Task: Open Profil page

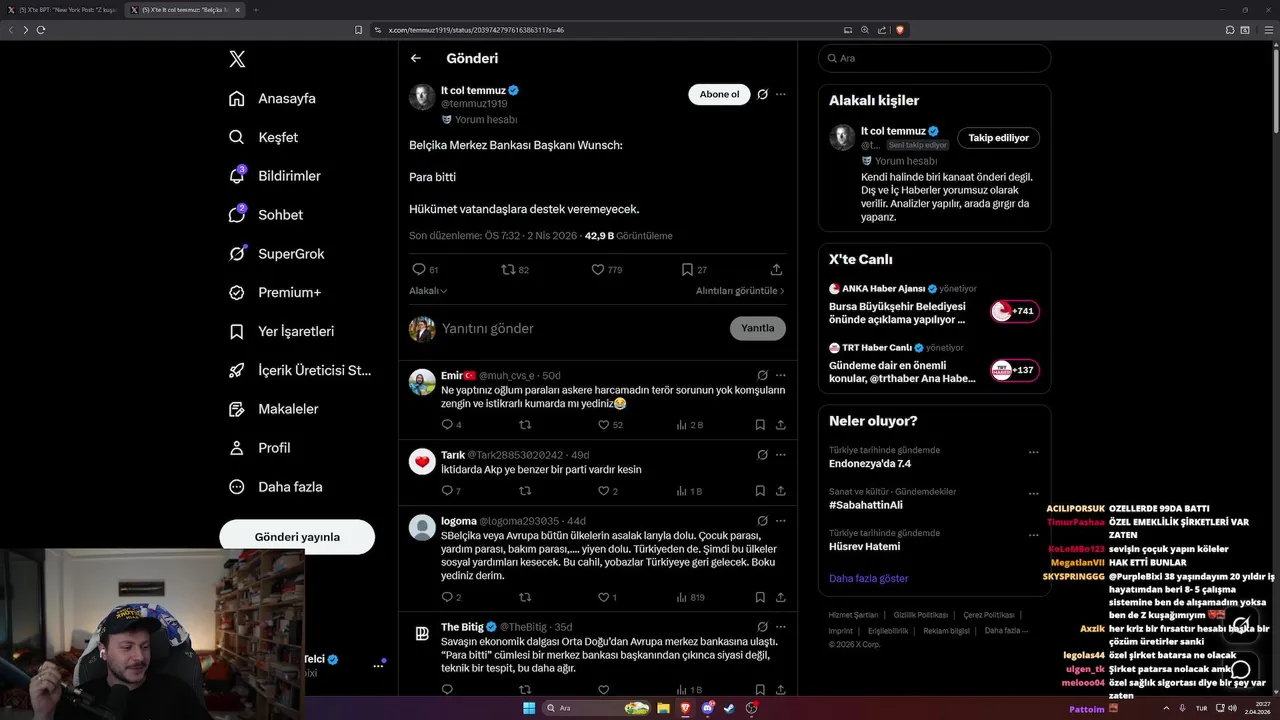Action: tap(259, 448)
